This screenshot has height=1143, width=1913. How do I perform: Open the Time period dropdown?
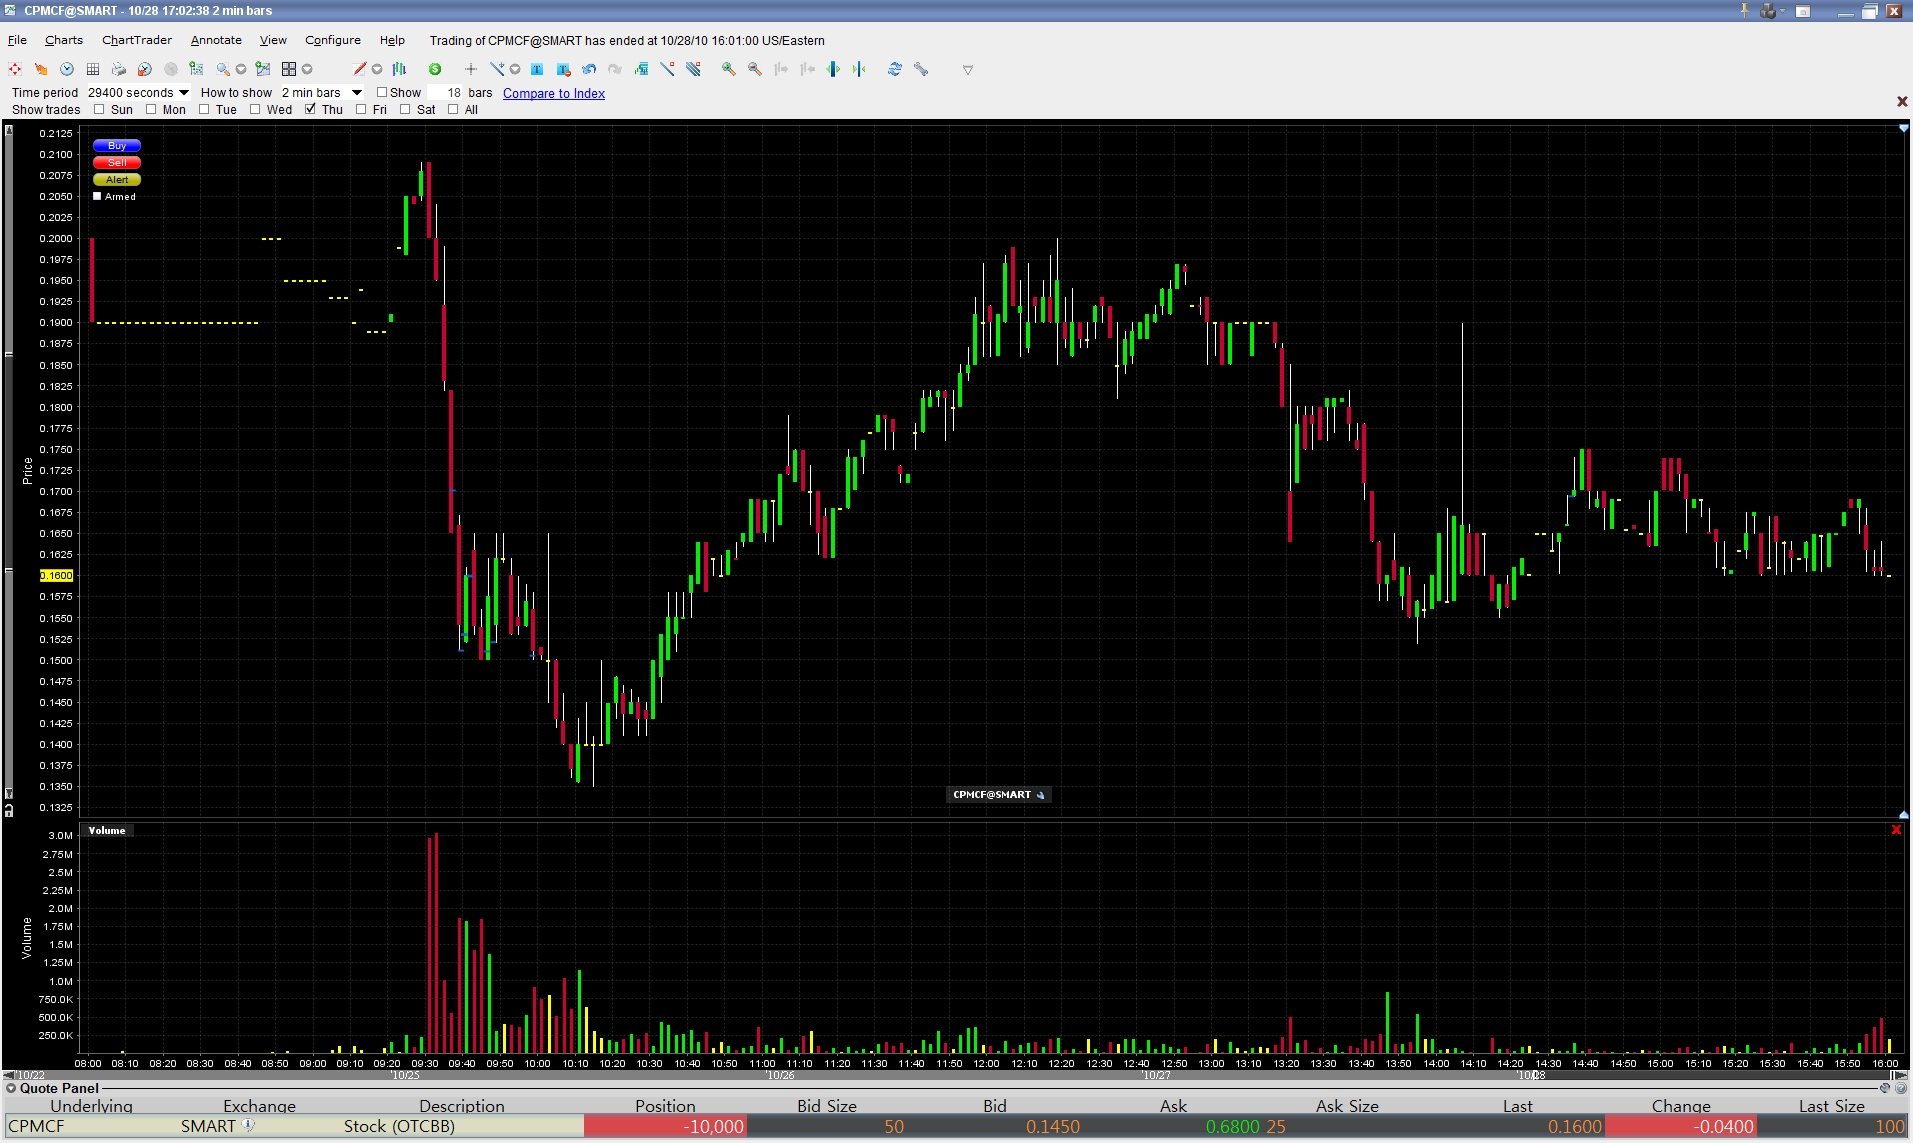pyautogui.click(x=184, y=93)
